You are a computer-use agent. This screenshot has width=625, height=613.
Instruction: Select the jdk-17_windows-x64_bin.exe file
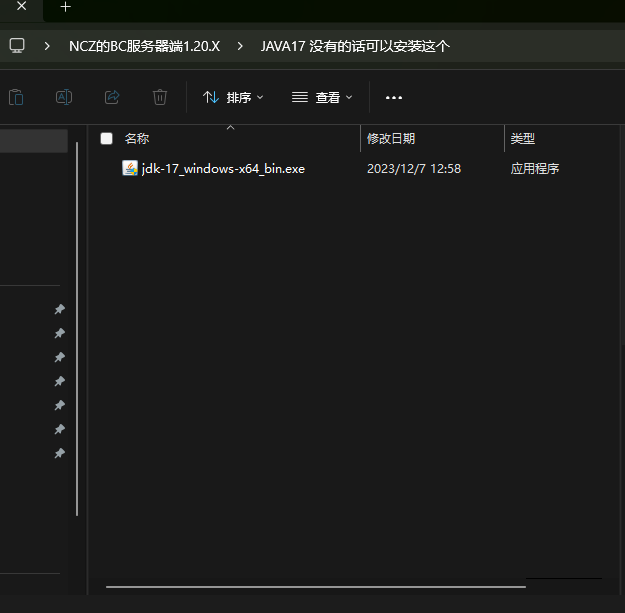click(223, 169)
